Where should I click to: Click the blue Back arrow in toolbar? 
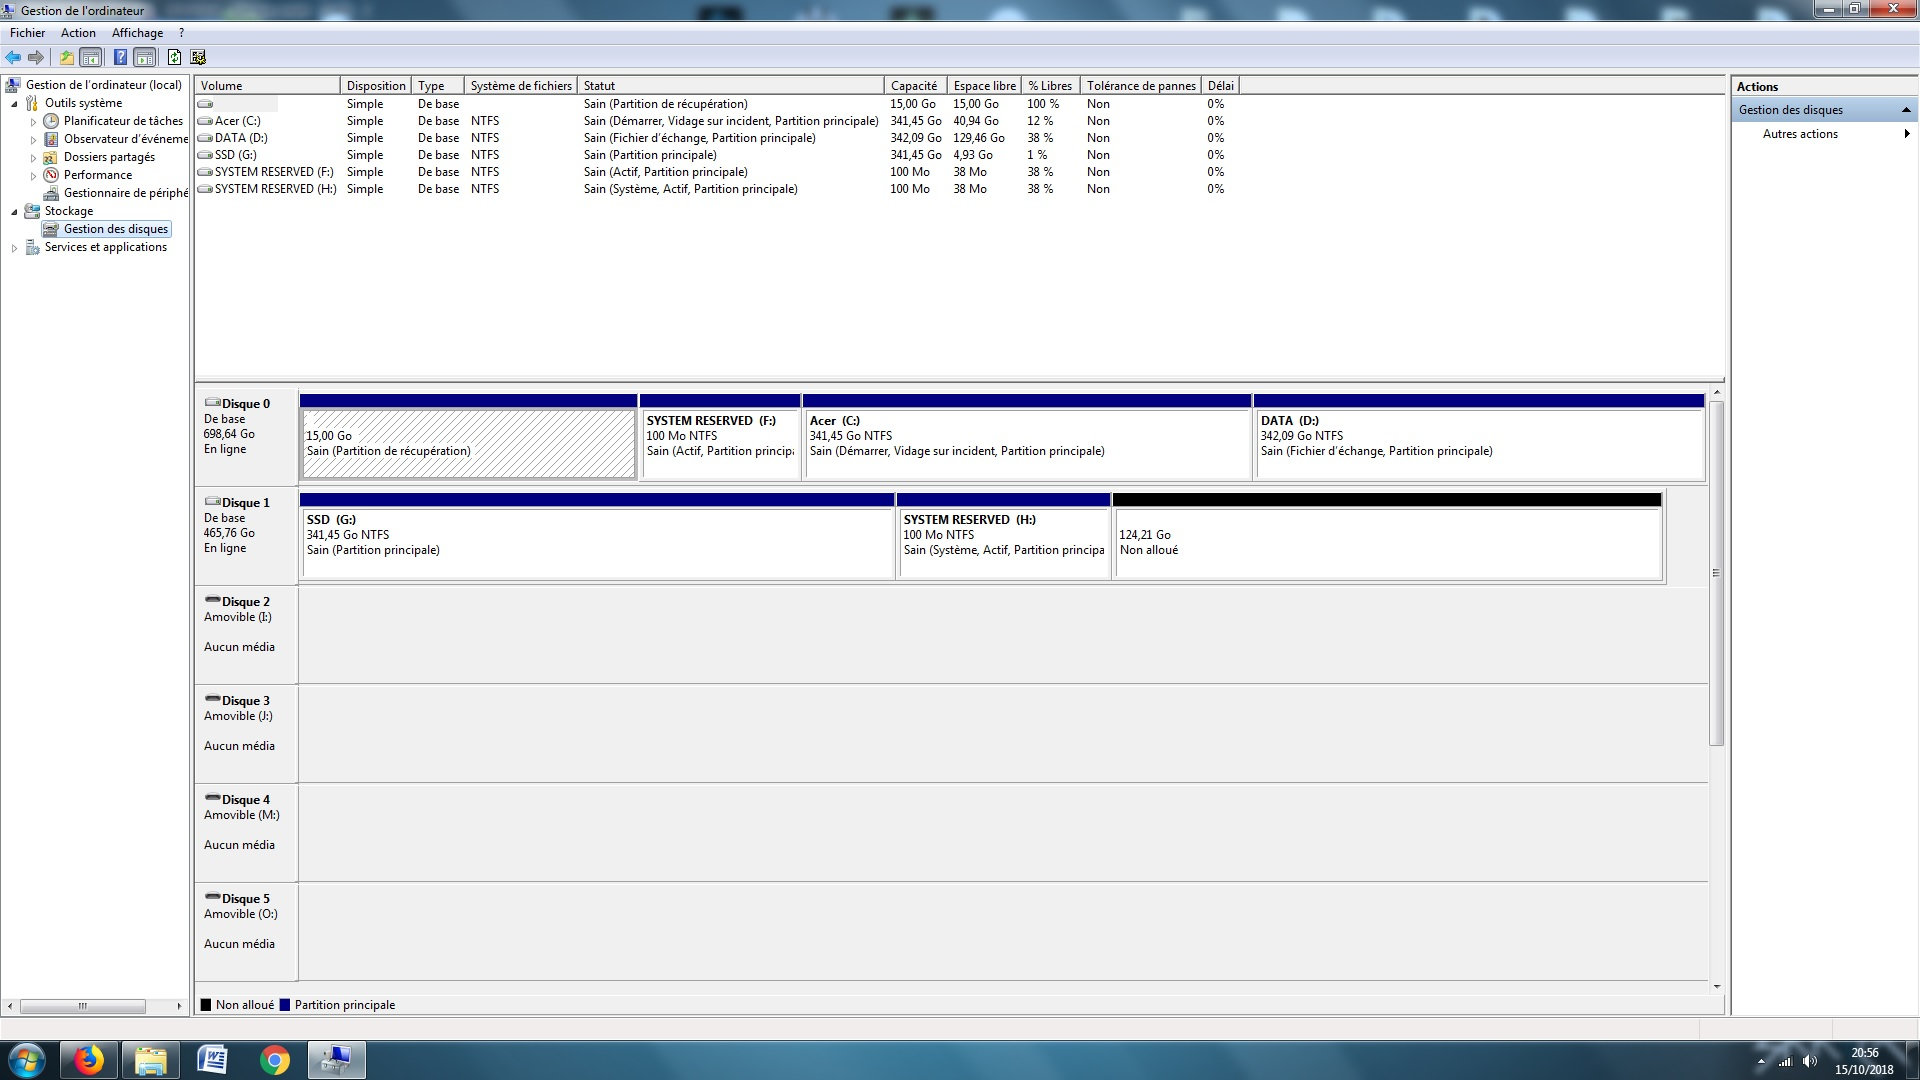(13, 58)
